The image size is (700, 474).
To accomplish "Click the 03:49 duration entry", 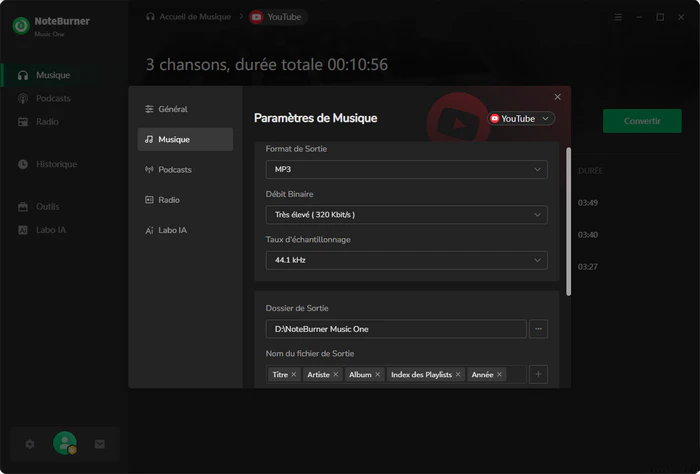I will 588,203.
